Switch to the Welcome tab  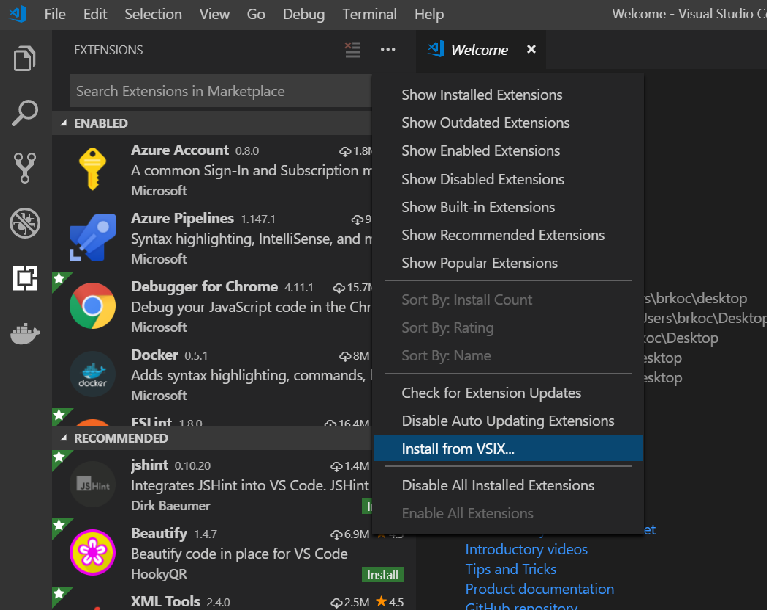480,49
